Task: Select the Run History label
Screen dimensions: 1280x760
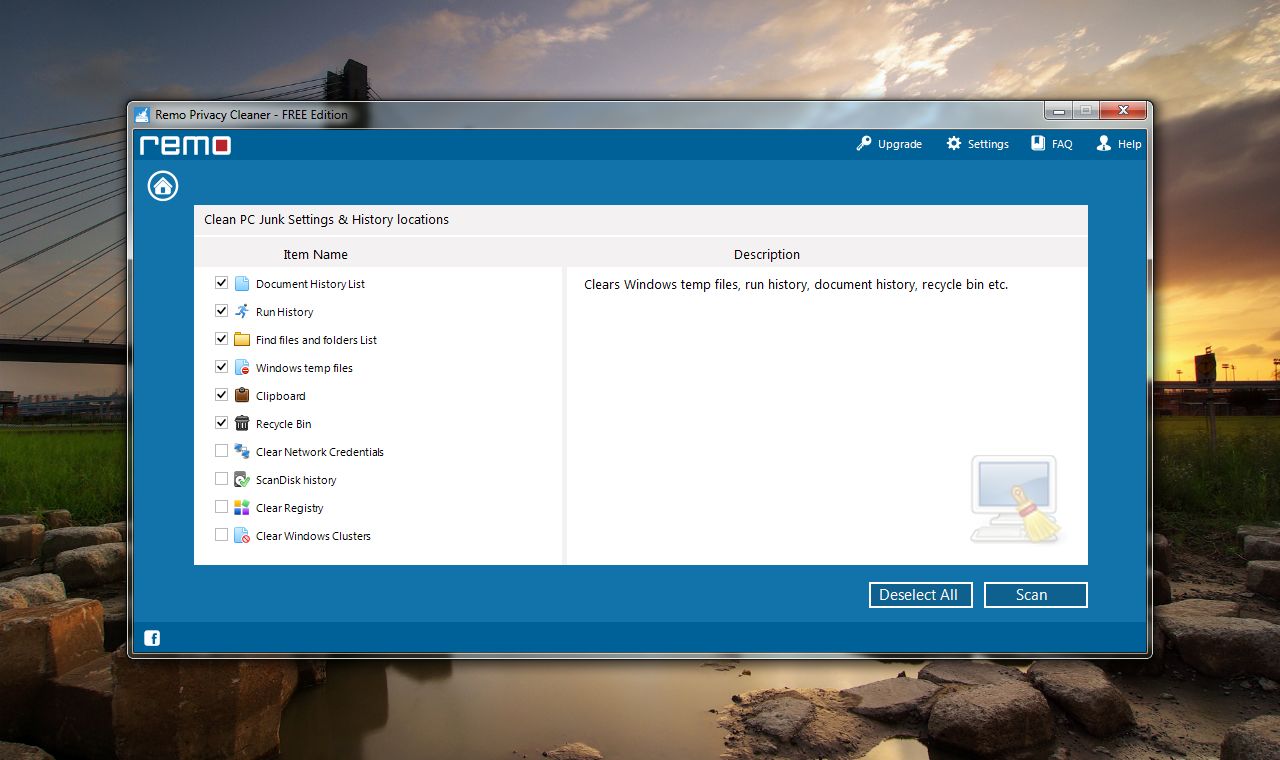Action: click(284, 312)
